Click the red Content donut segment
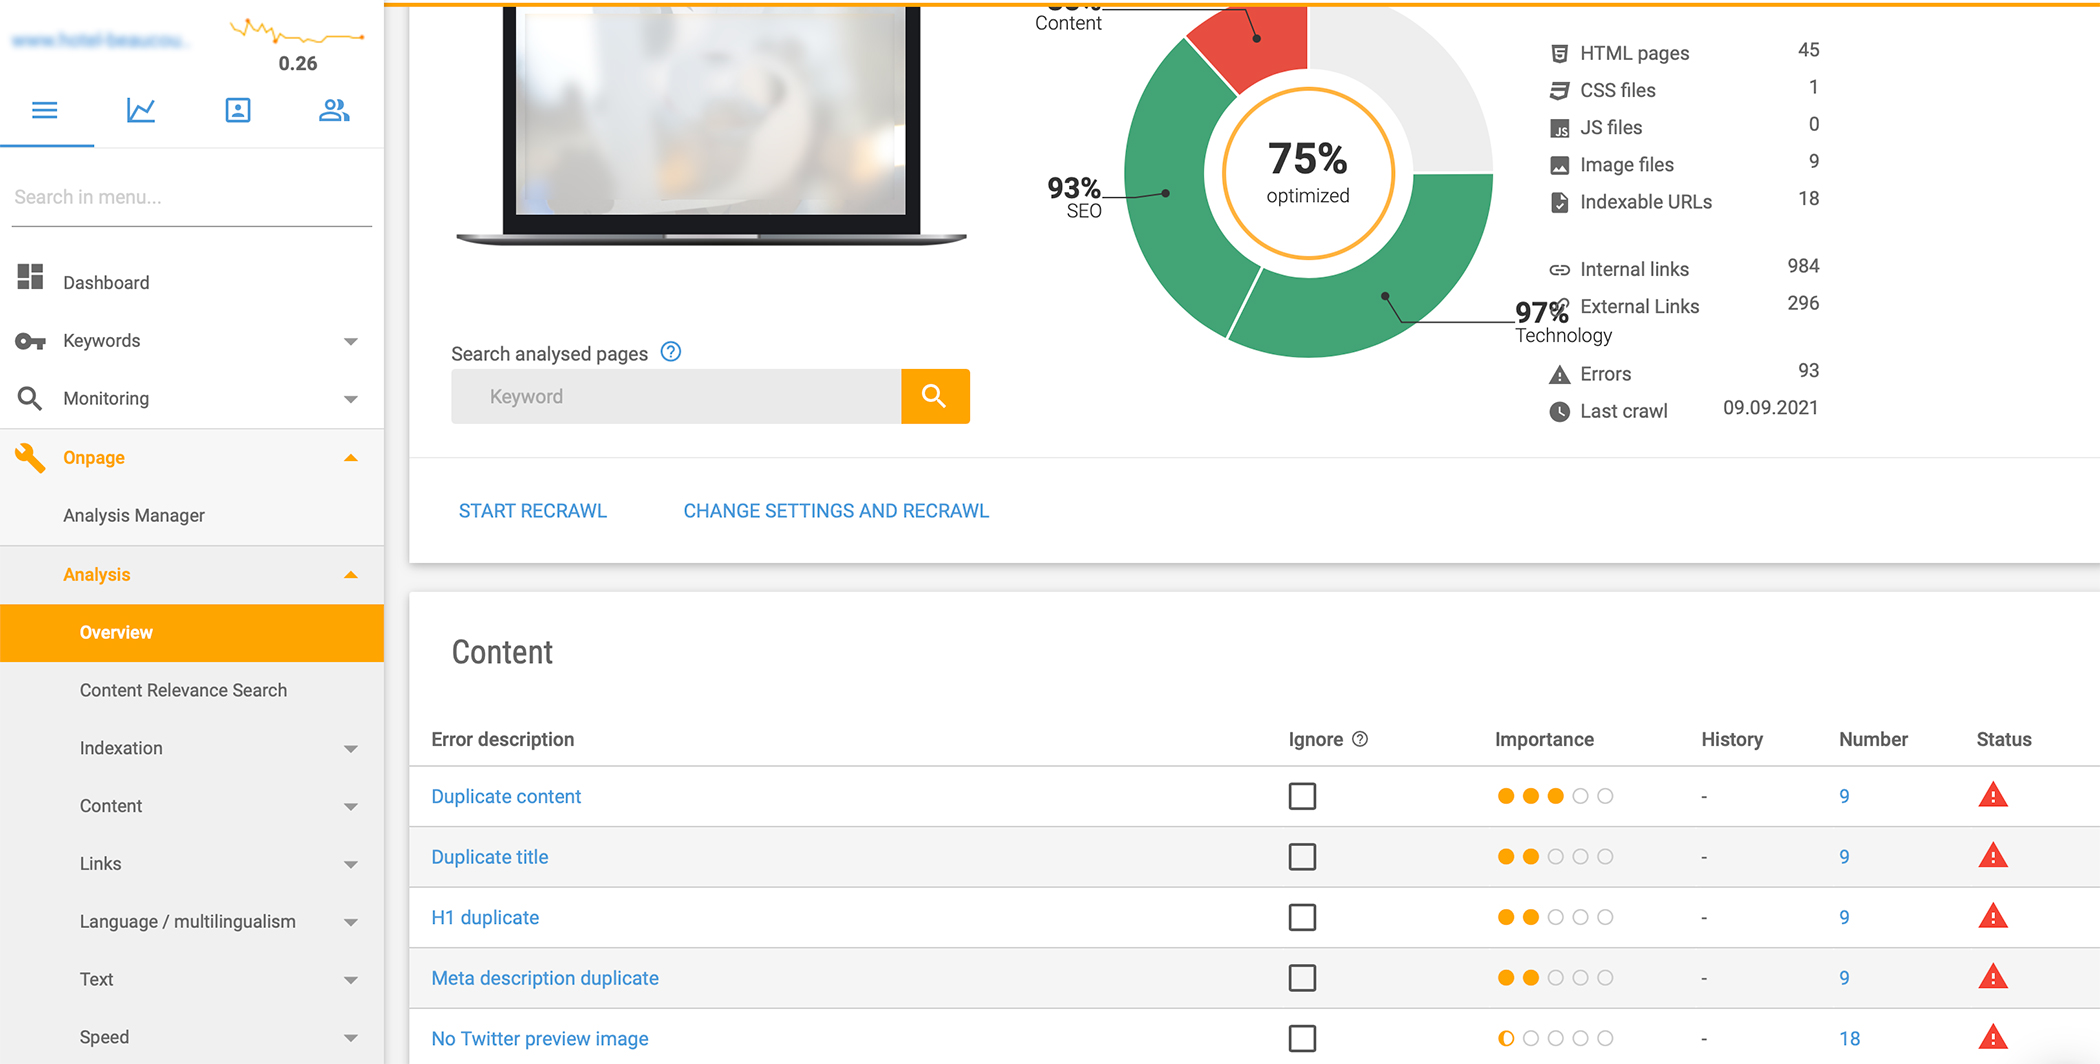Viewport: 2100px width, 1064px height. click(x=1255, y=45)
